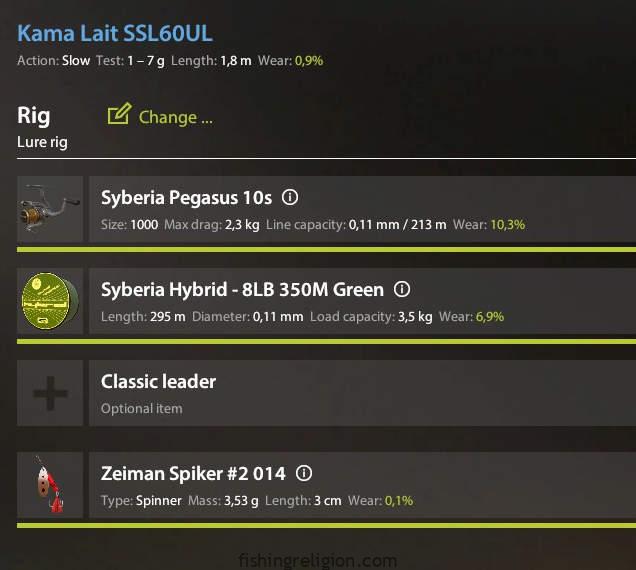Viewport: 636px width, 570px height.
Task: Click the Rig section heading
Action: pyautogui.click(x=34, y=116)
